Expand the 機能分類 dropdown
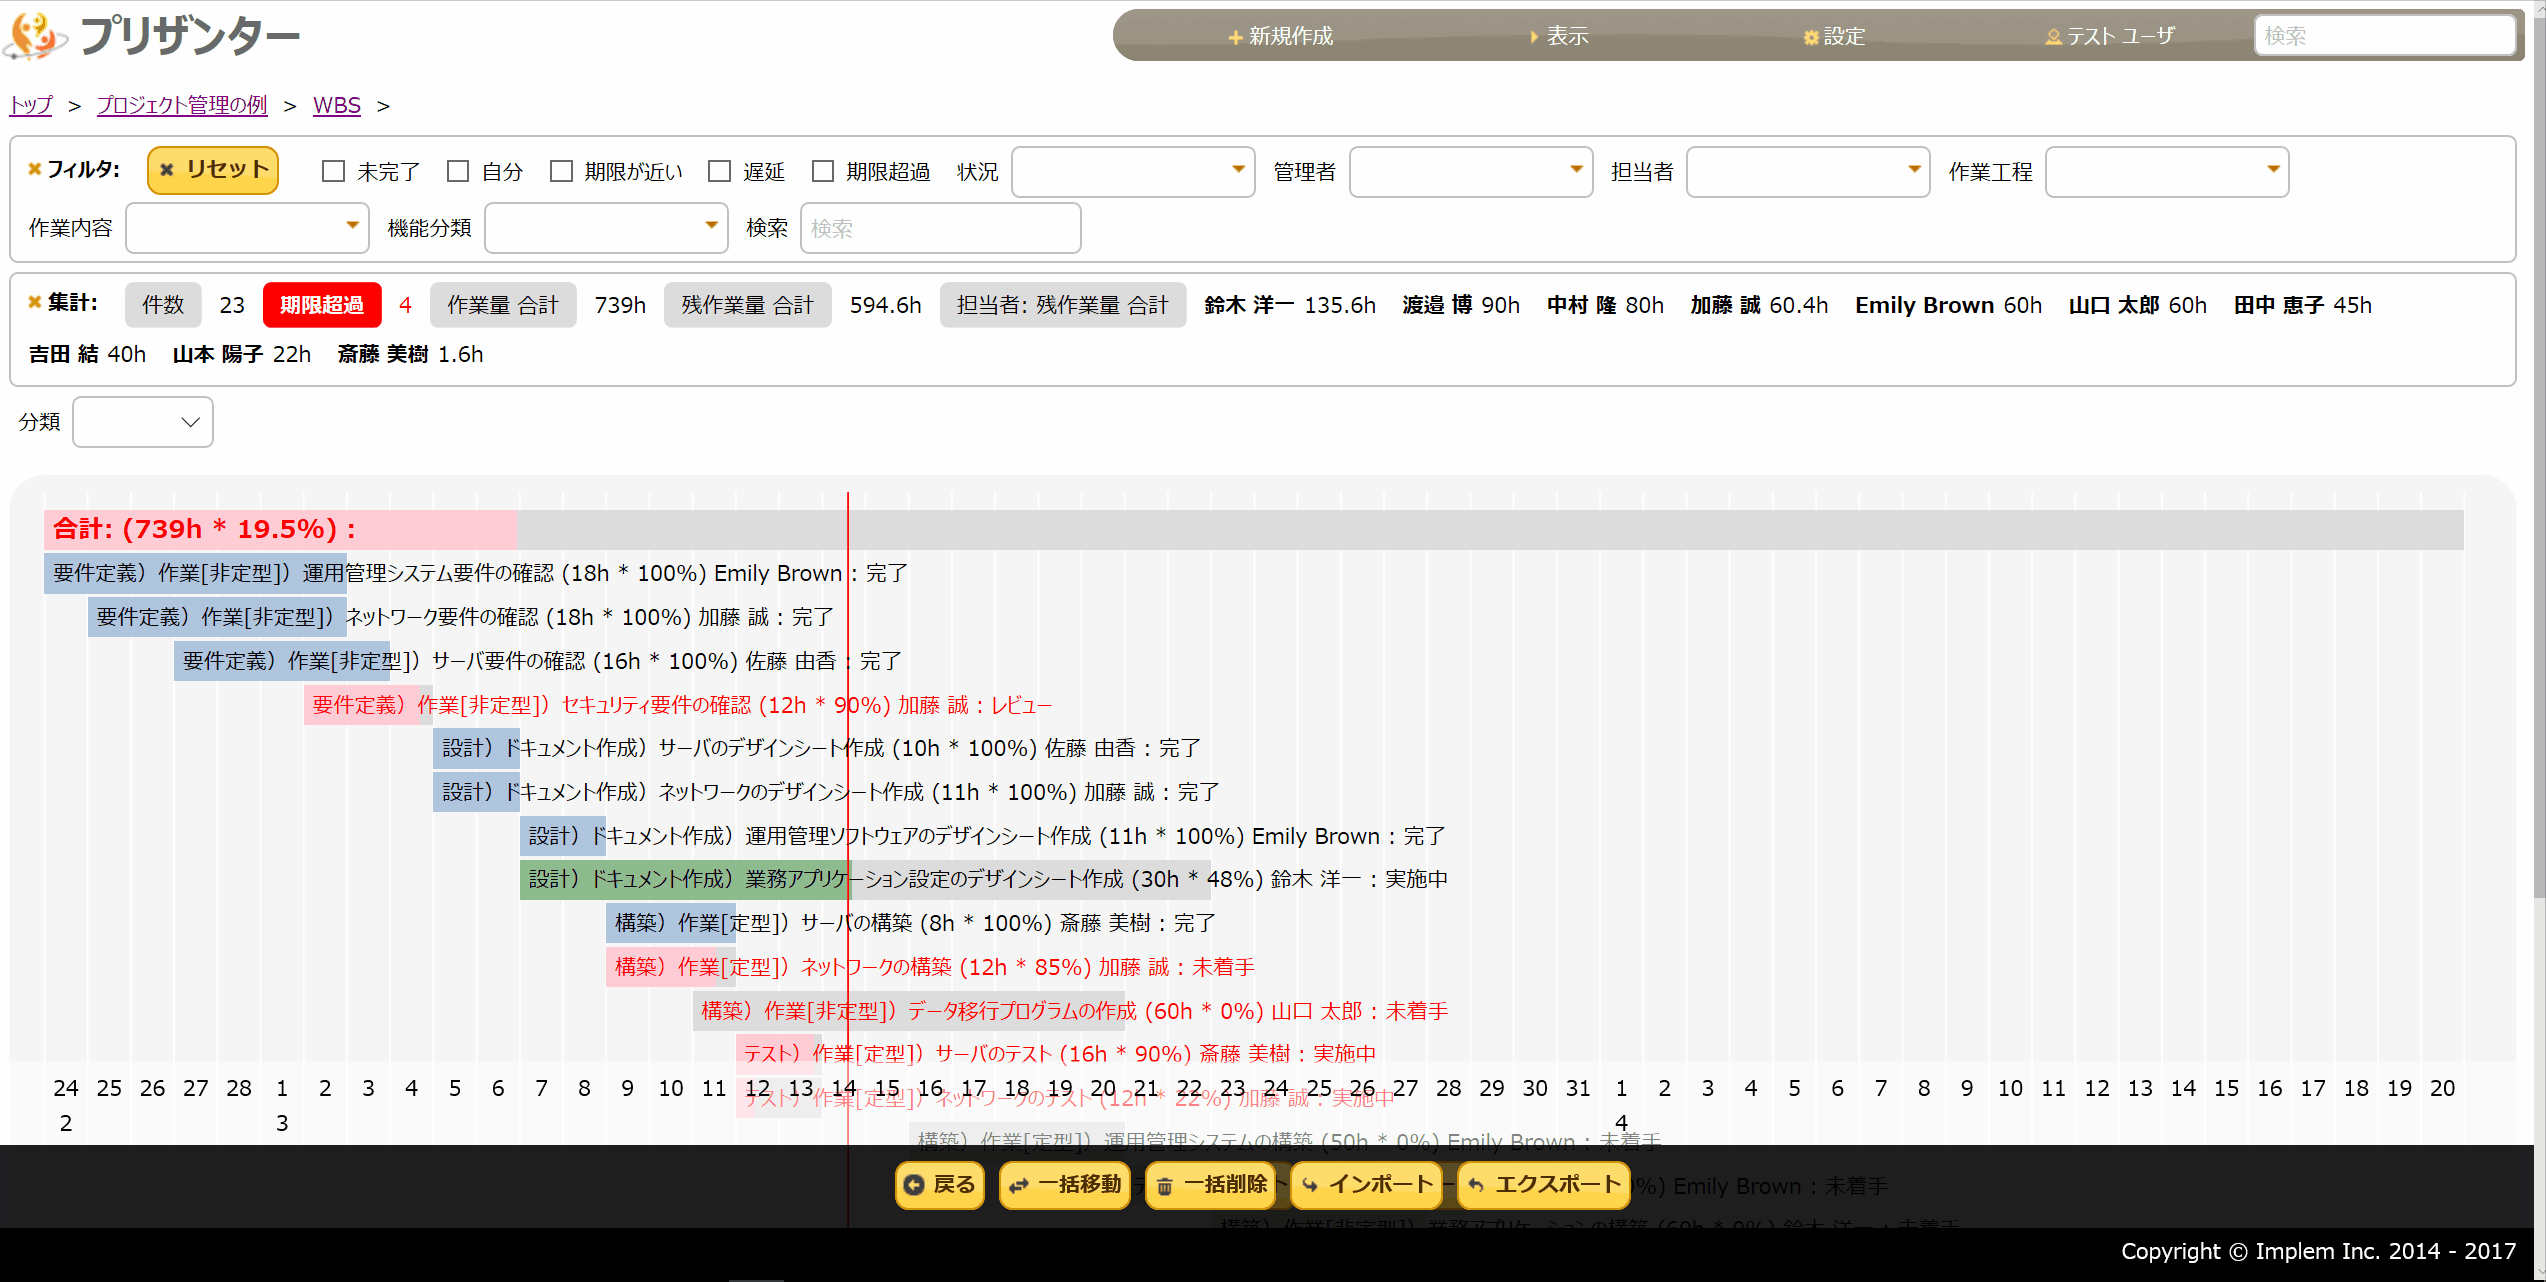Viewport: 2546px width, 1282px height. (x=606, y=228)
